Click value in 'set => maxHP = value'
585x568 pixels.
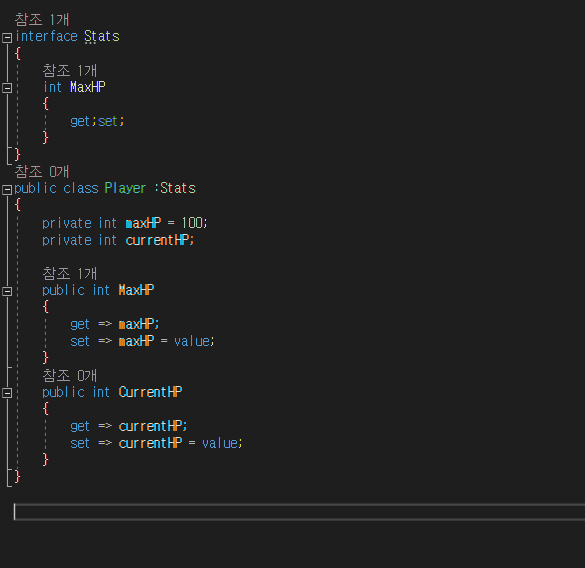pos(192,341)
